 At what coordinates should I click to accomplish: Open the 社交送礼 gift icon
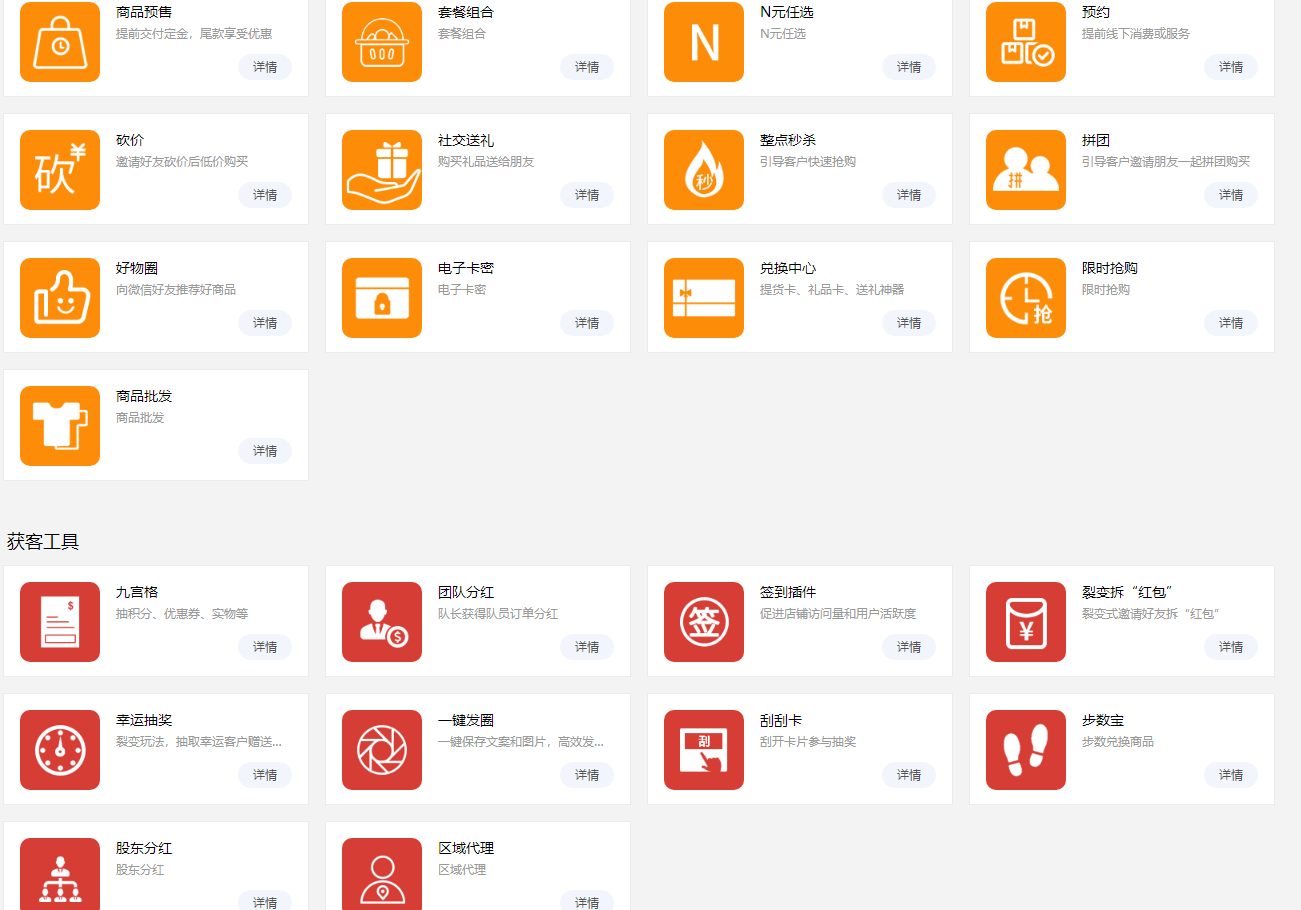[382, 170]
